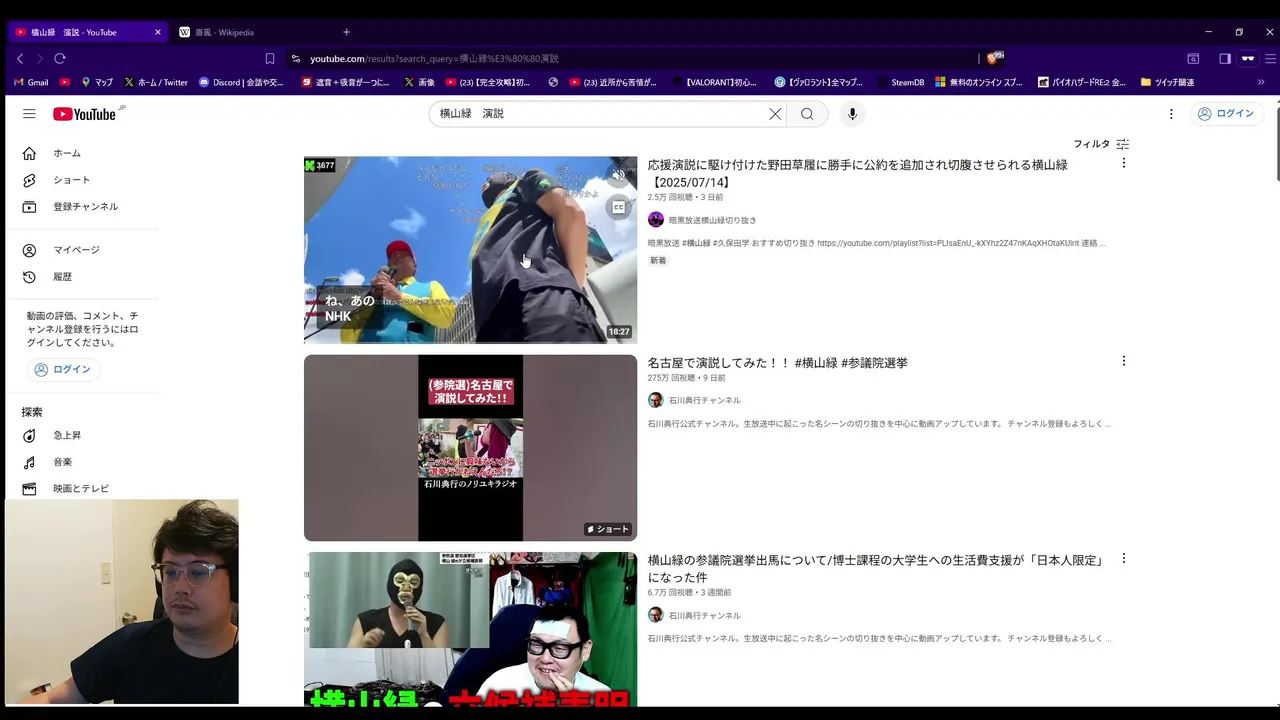Start voice search with microphone
1280x720 pixels.
pos(852,114)
